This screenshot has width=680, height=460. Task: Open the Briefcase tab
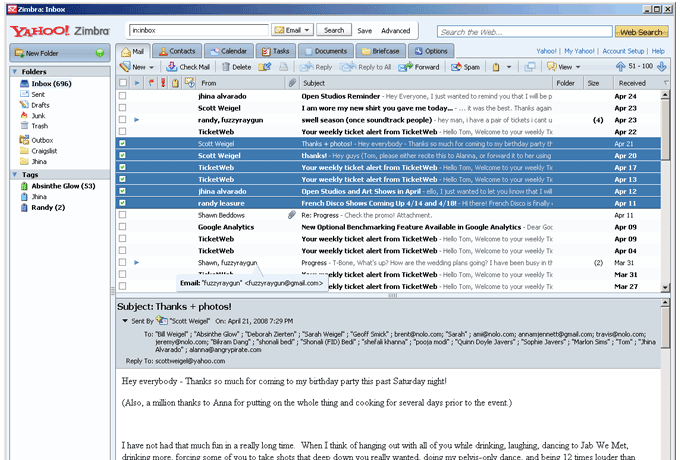380,51
